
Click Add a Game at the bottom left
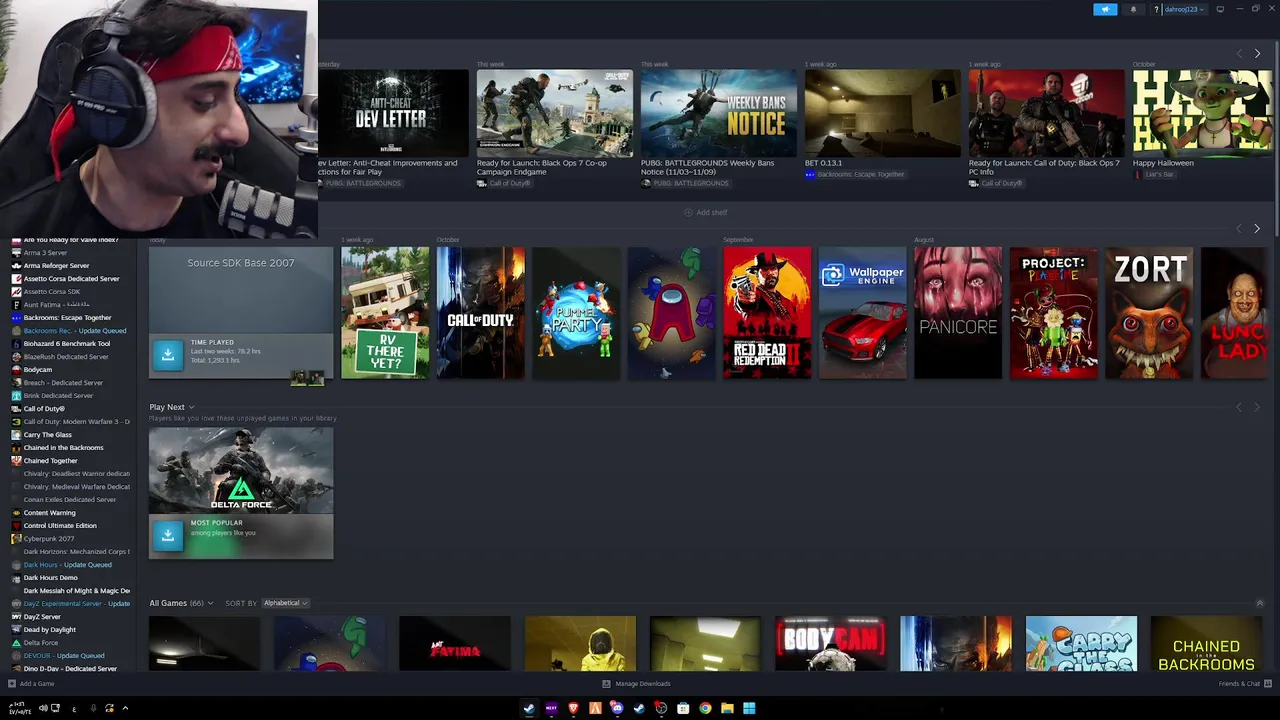point(31,684)
